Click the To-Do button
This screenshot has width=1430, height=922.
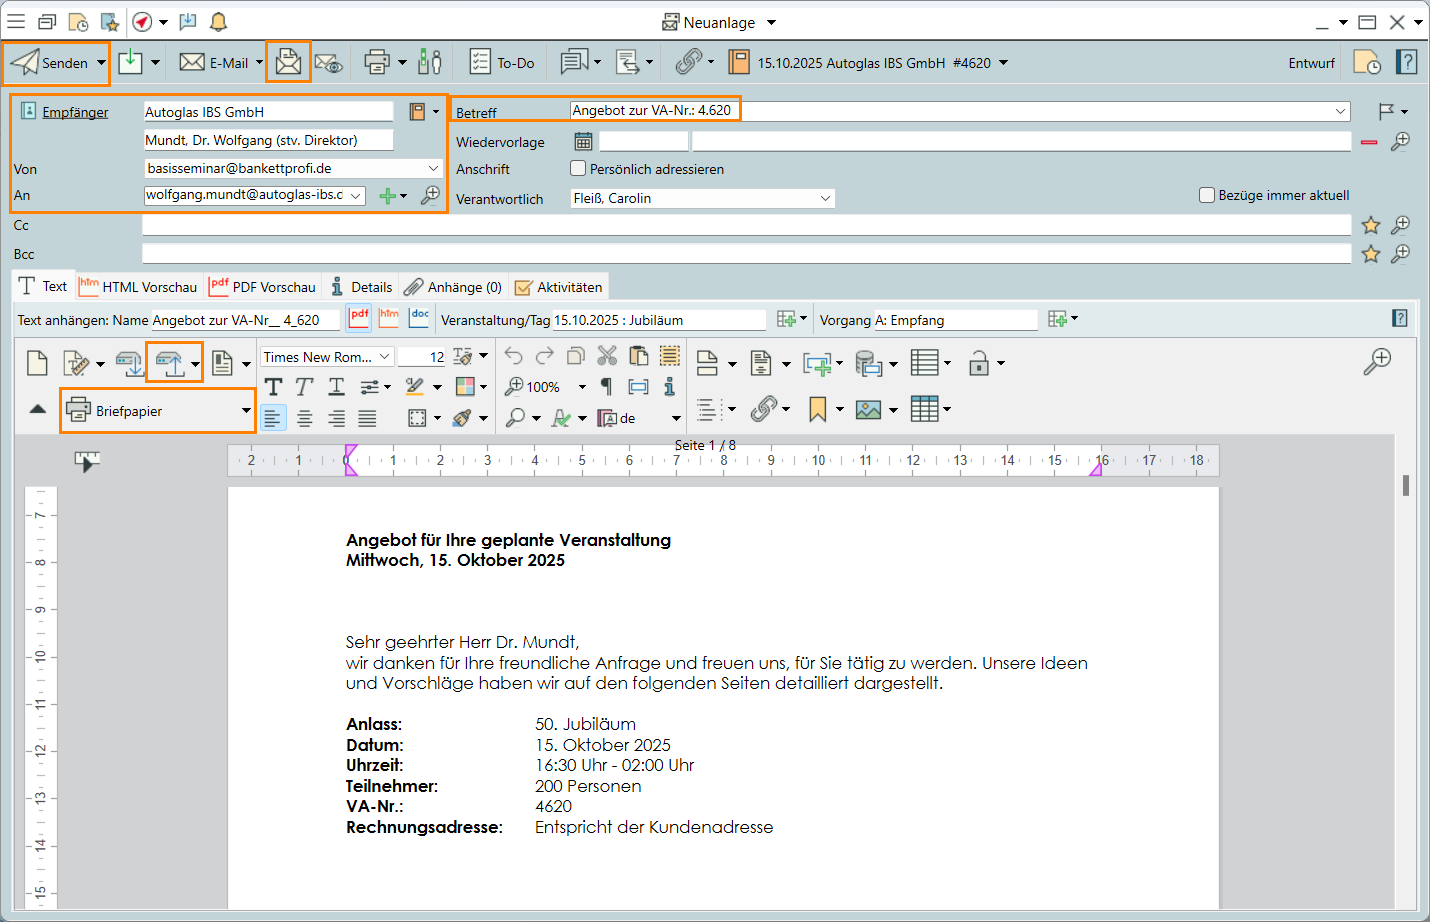coord(503,63)
